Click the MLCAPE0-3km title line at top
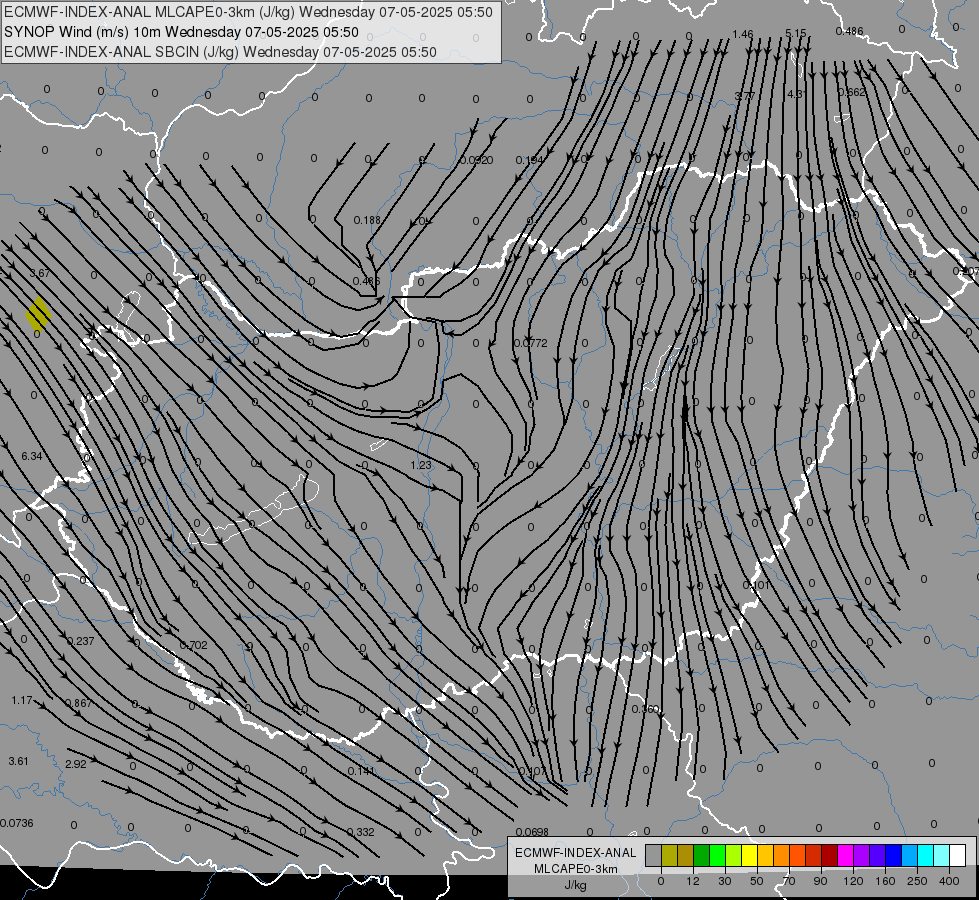This screenshot has width=979, height=900. tap(248, 12)
